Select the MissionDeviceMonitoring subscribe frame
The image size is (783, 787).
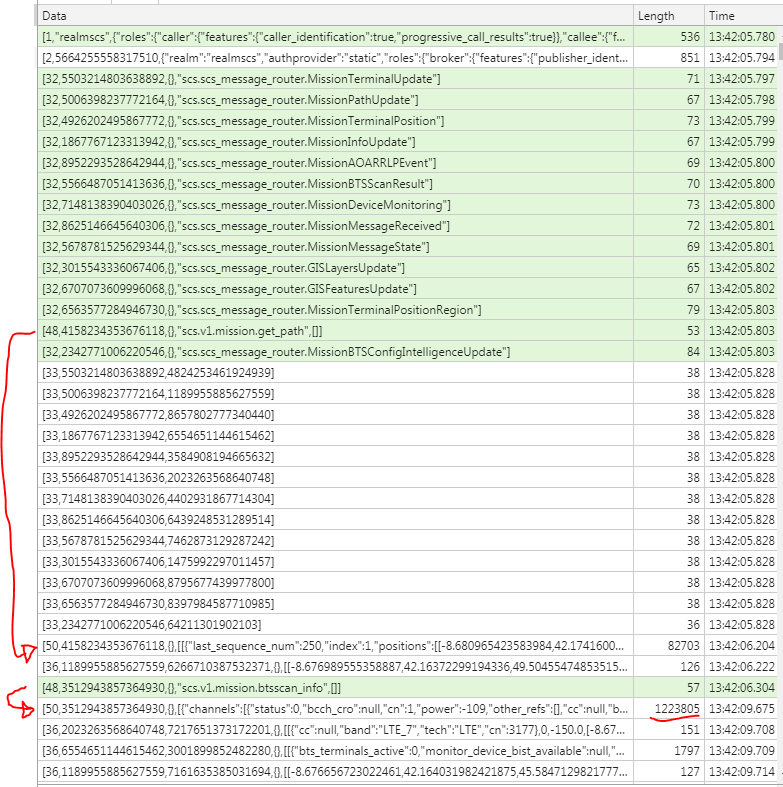point(407,205)
